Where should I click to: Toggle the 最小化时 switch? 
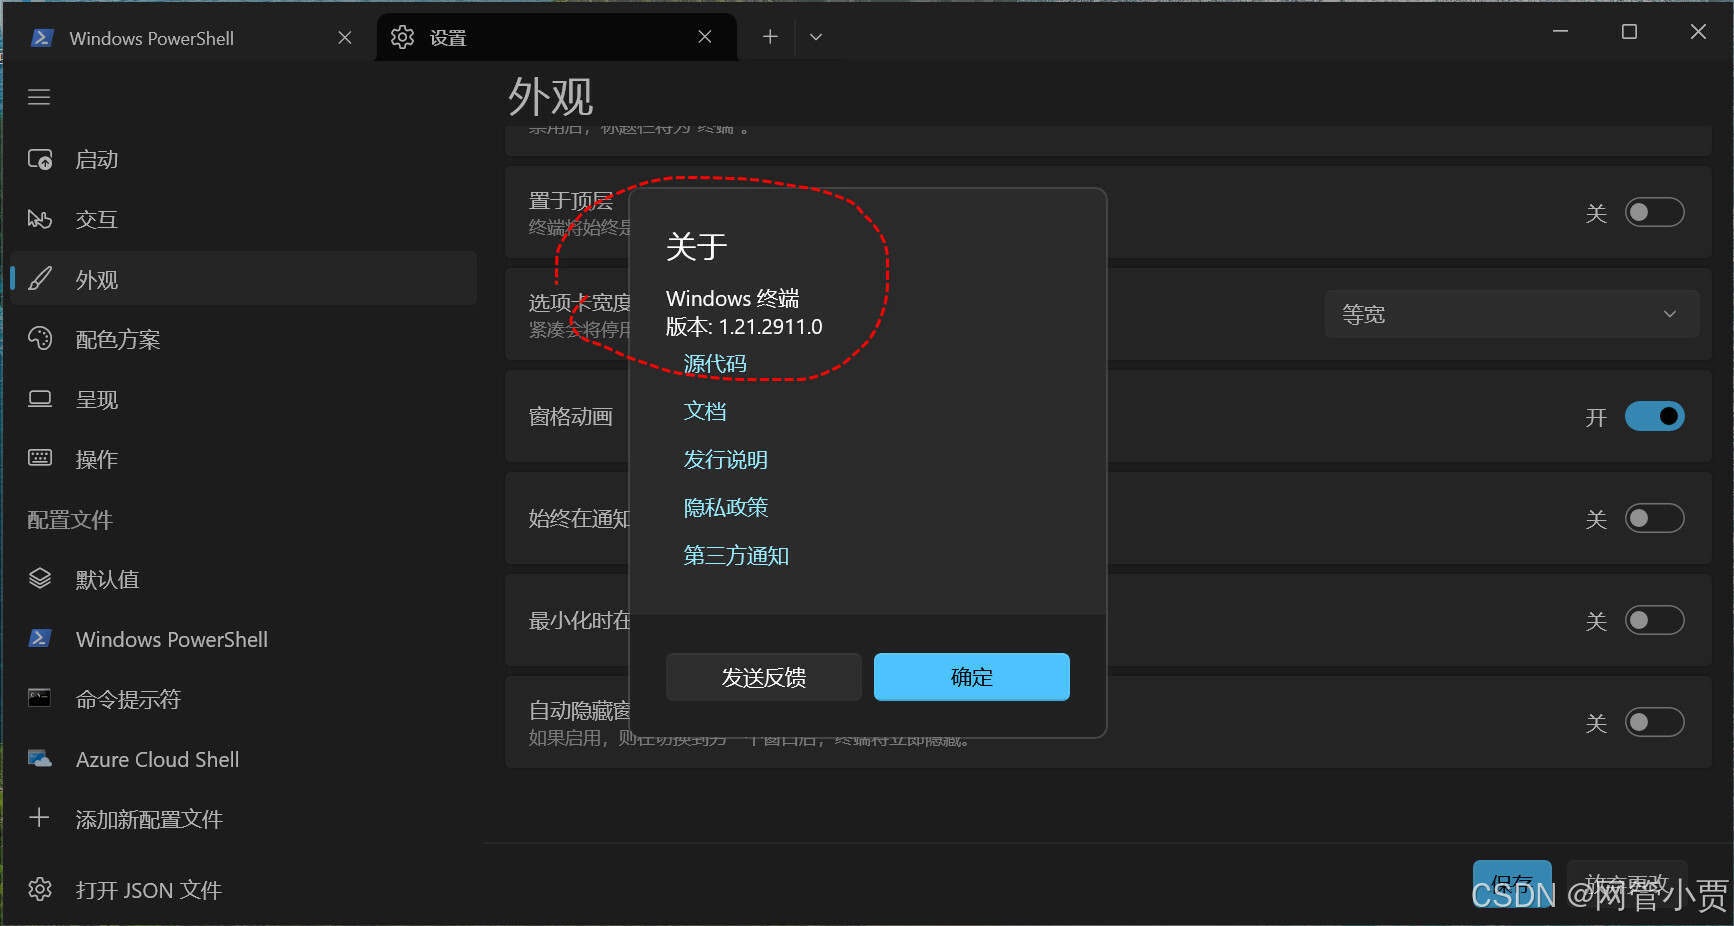coord(1655,620)
